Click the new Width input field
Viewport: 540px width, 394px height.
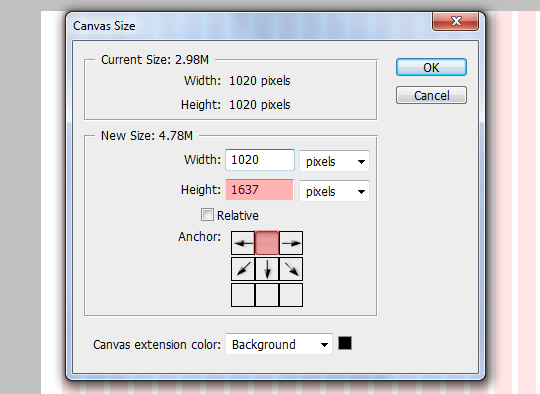pyautogui.click(x=260, y=160)
